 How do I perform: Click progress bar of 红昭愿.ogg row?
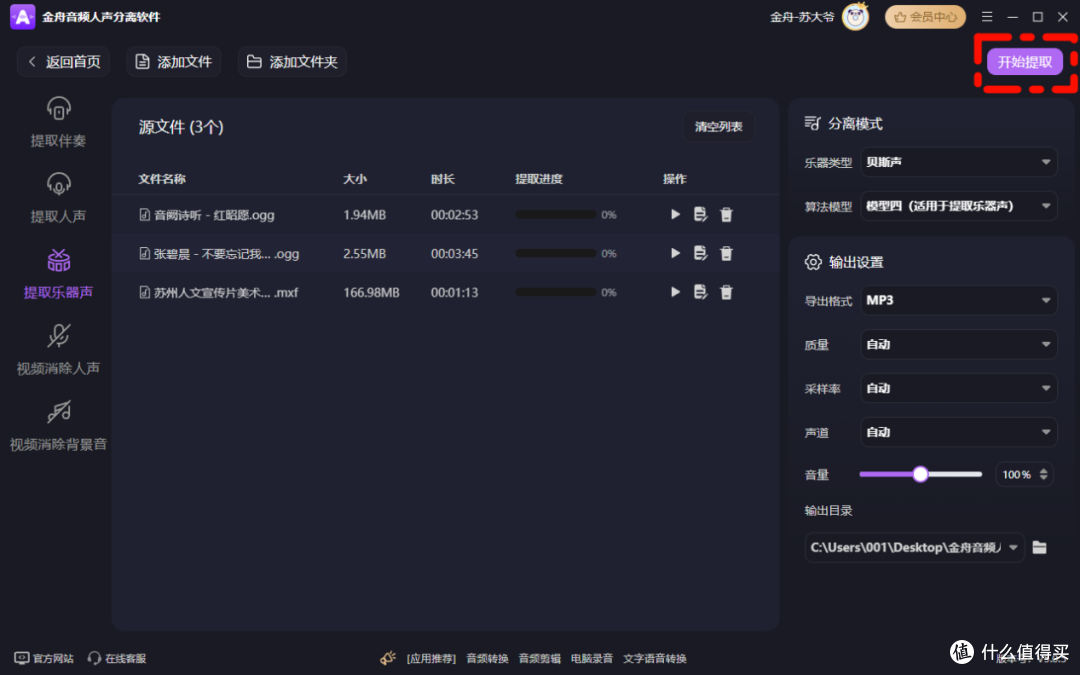pyautogui.click(x=556, y=215)
